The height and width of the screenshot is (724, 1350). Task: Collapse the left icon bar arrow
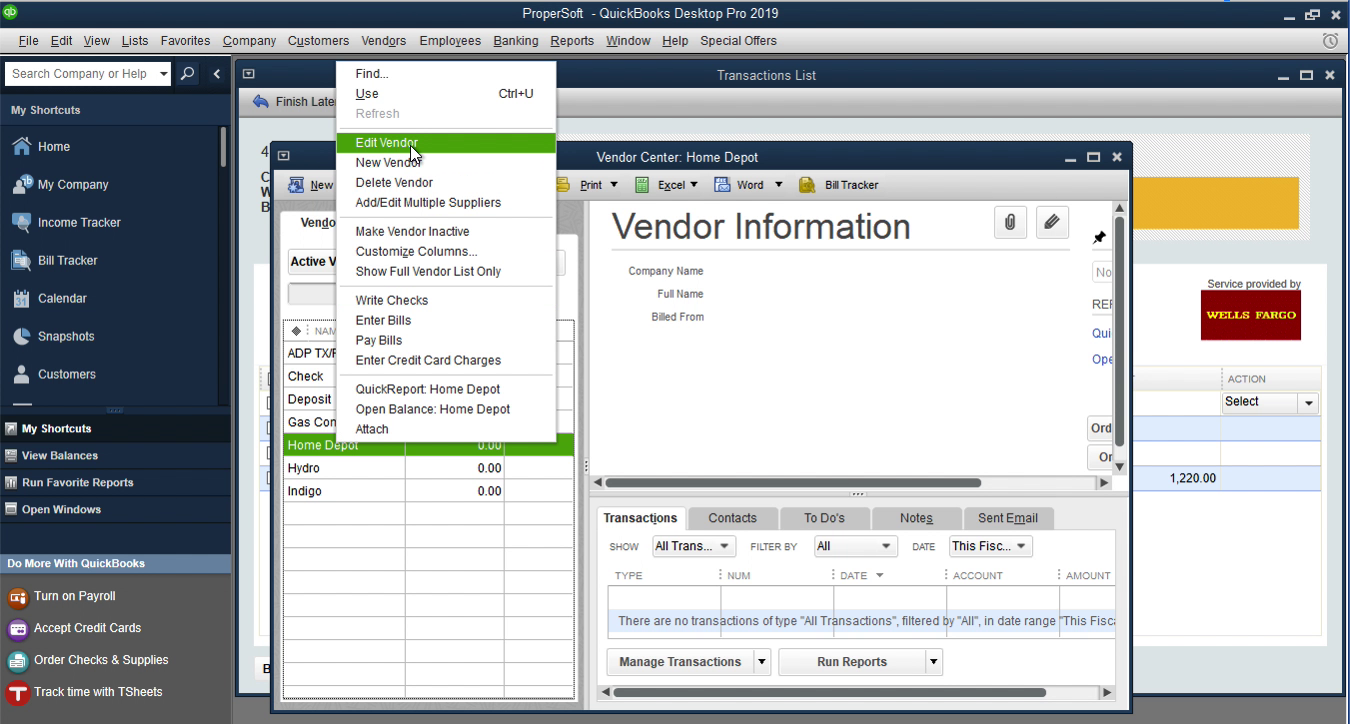click(x=217, y=74)
